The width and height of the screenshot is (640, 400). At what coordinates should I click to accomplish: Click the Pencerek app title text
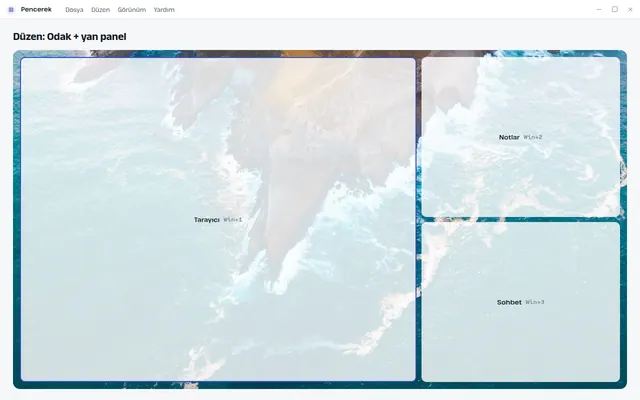tap(36, 9)
